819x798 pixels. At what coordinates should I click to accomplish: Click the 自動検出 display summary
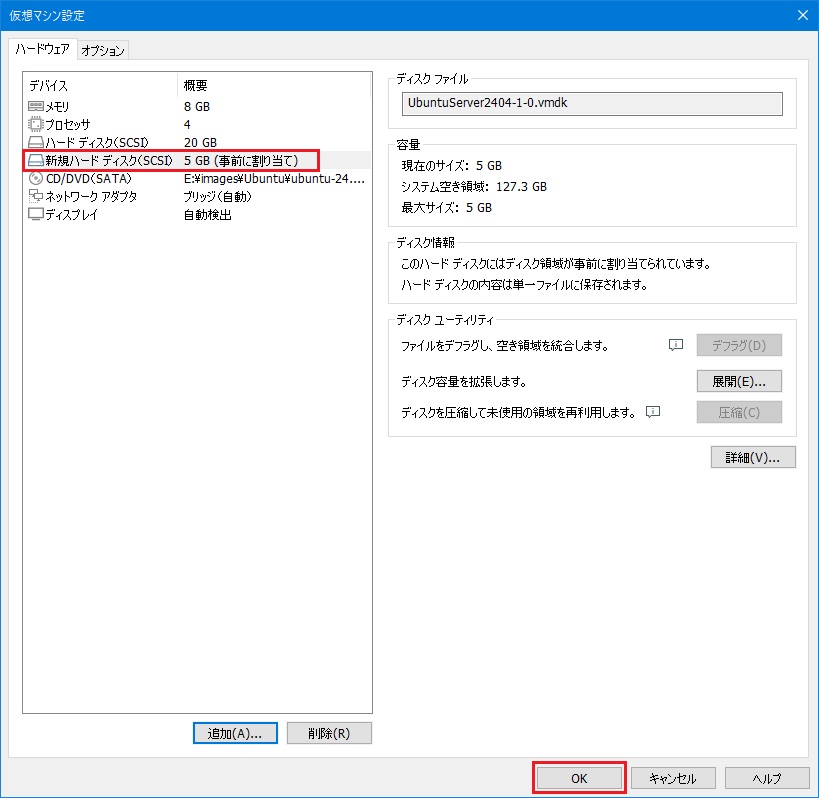click(207, 215)
